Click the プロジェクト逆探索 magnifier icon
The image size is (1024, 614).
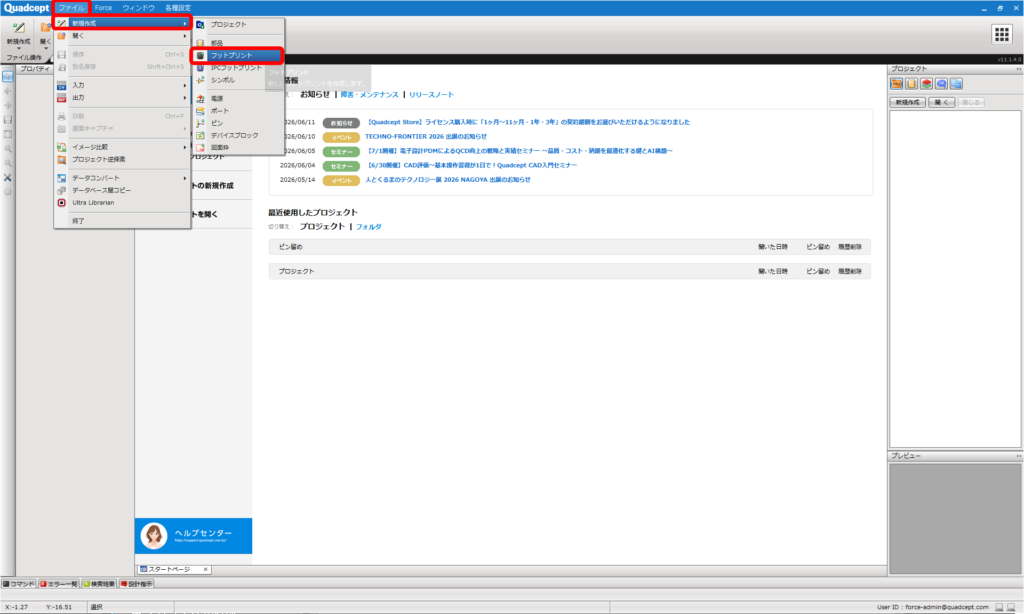(x=61, y=159)
